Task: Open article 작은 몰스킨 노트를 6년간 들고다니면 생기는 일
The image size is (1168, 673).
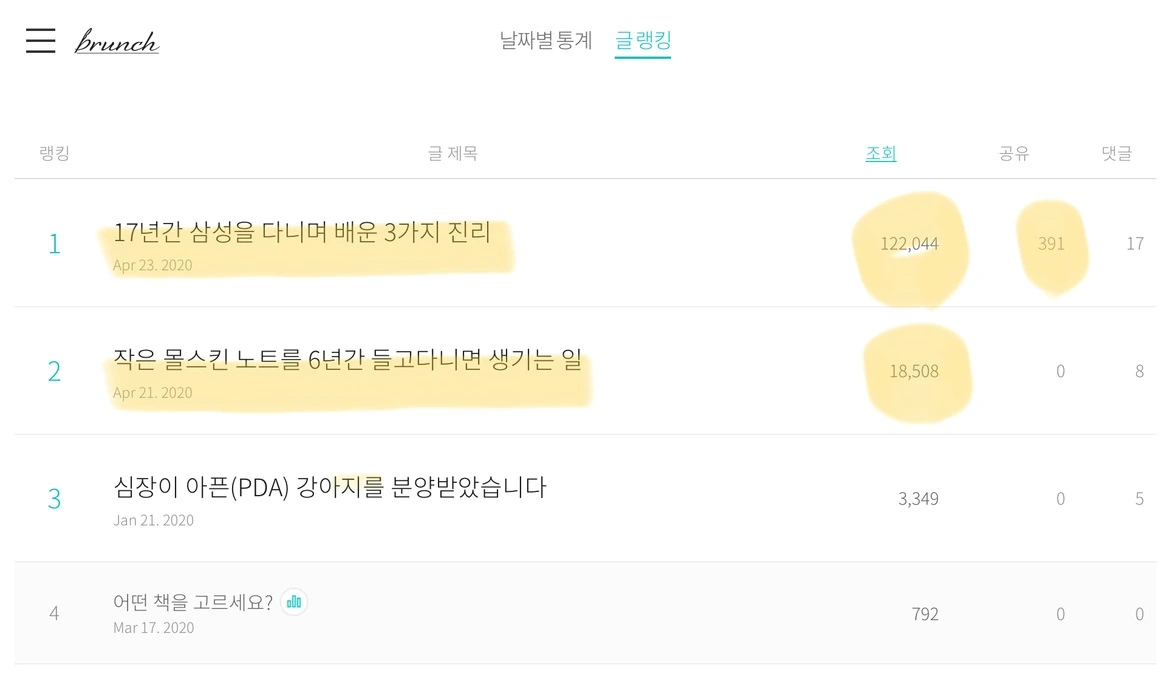Action: point(347,361)
